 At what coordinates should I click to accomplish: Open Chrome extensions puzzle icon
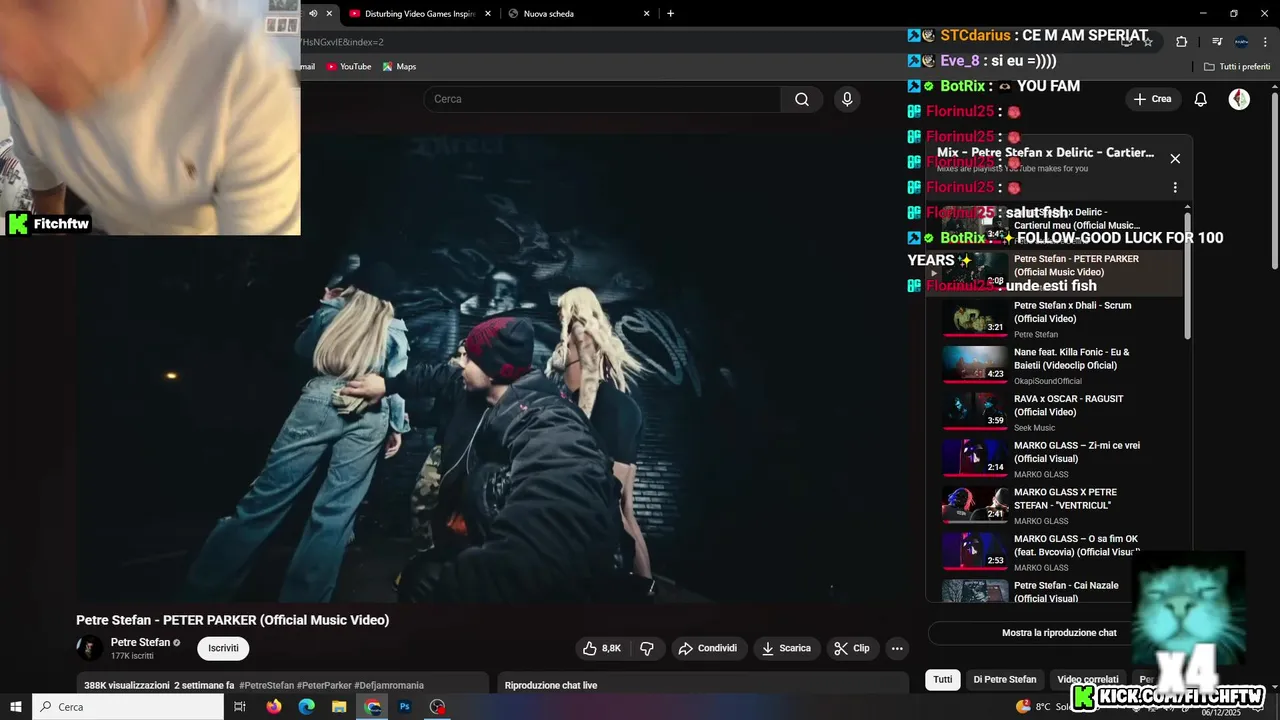1181,42
